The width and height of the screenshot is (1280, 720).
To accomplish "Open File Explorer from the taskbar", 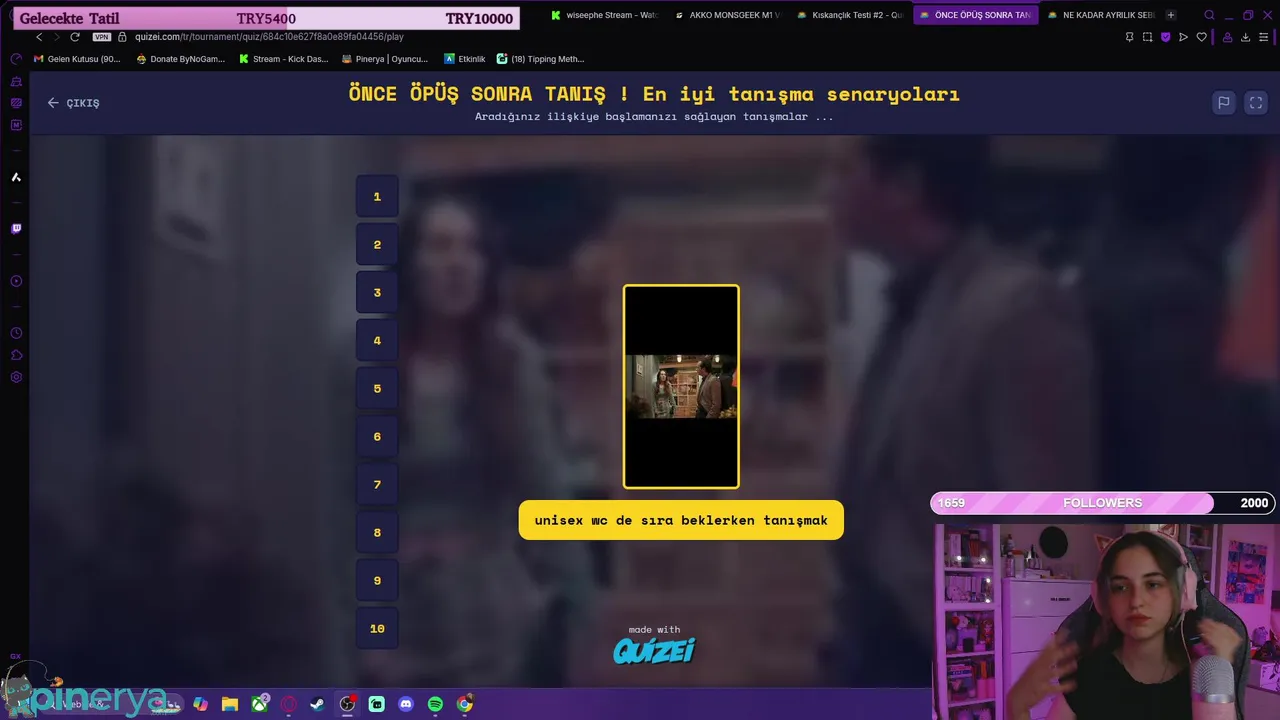I will 229,704.
